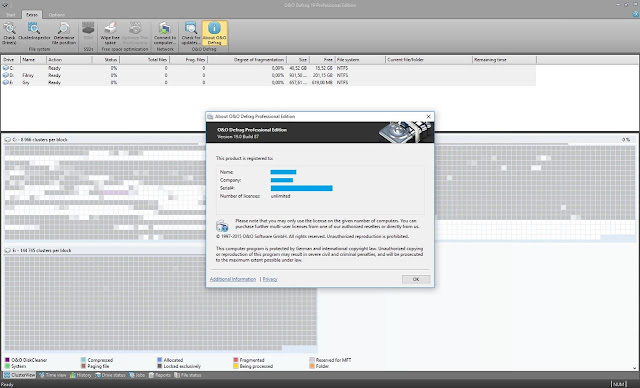Click drive icon beside E: clusters per block
Image resolution: width=640 pixels, height=388 pixels.
tap(7, 250)
